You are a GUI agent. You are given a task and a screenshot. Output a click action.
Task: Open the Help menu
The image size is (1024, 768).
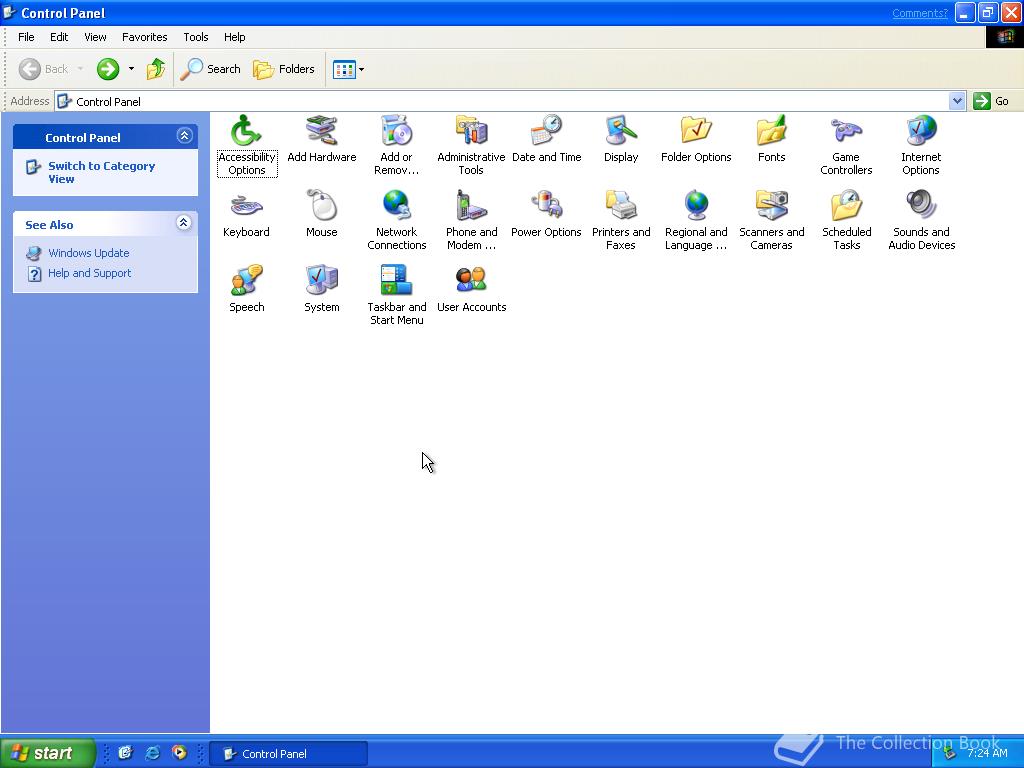click(234, 37)
